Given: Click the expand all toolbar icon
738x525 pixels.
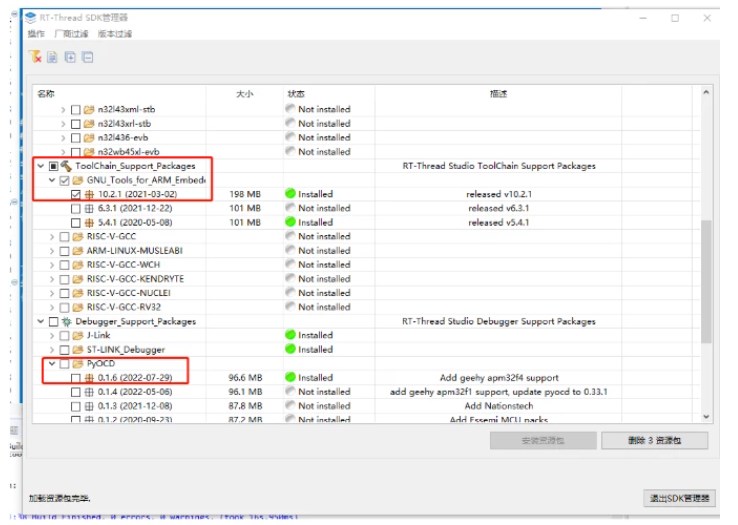Looking at the screenshot, I should [x=70, y=57].
